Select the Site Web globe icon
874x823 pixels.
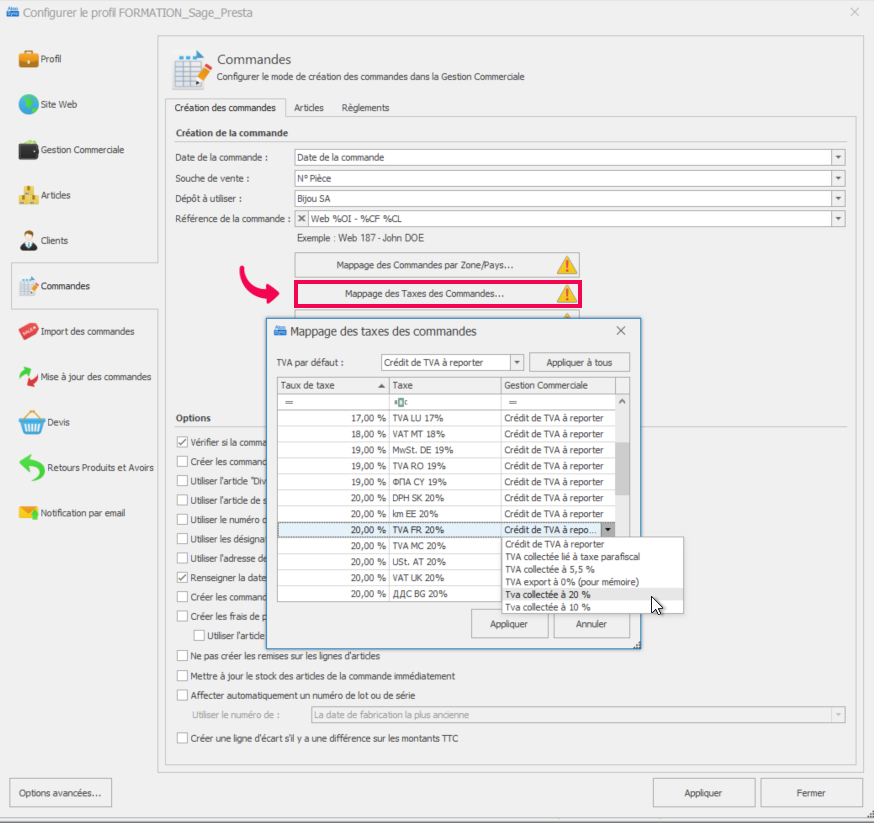coord(28,104)
